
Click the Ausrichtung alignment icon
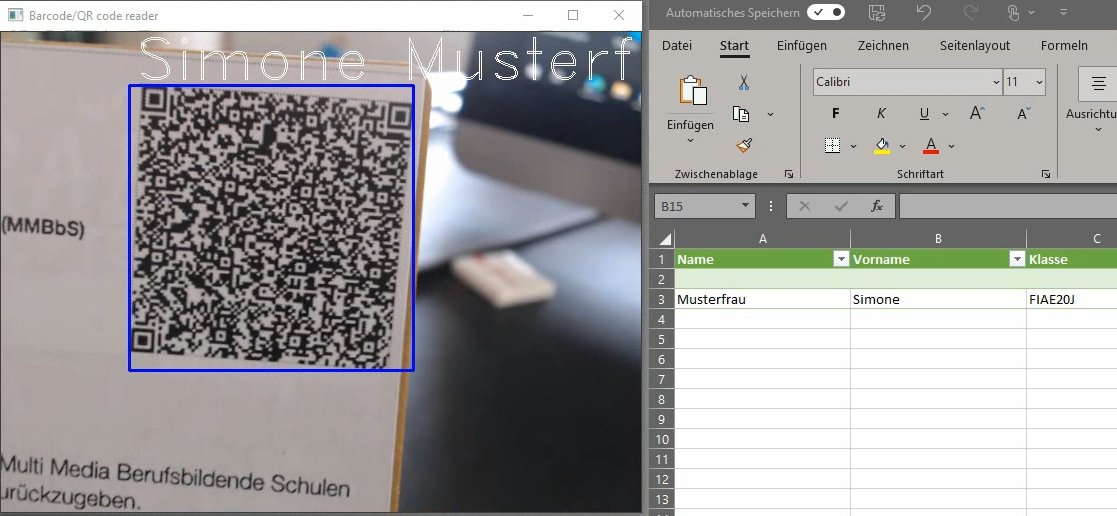click(1098, 83)
